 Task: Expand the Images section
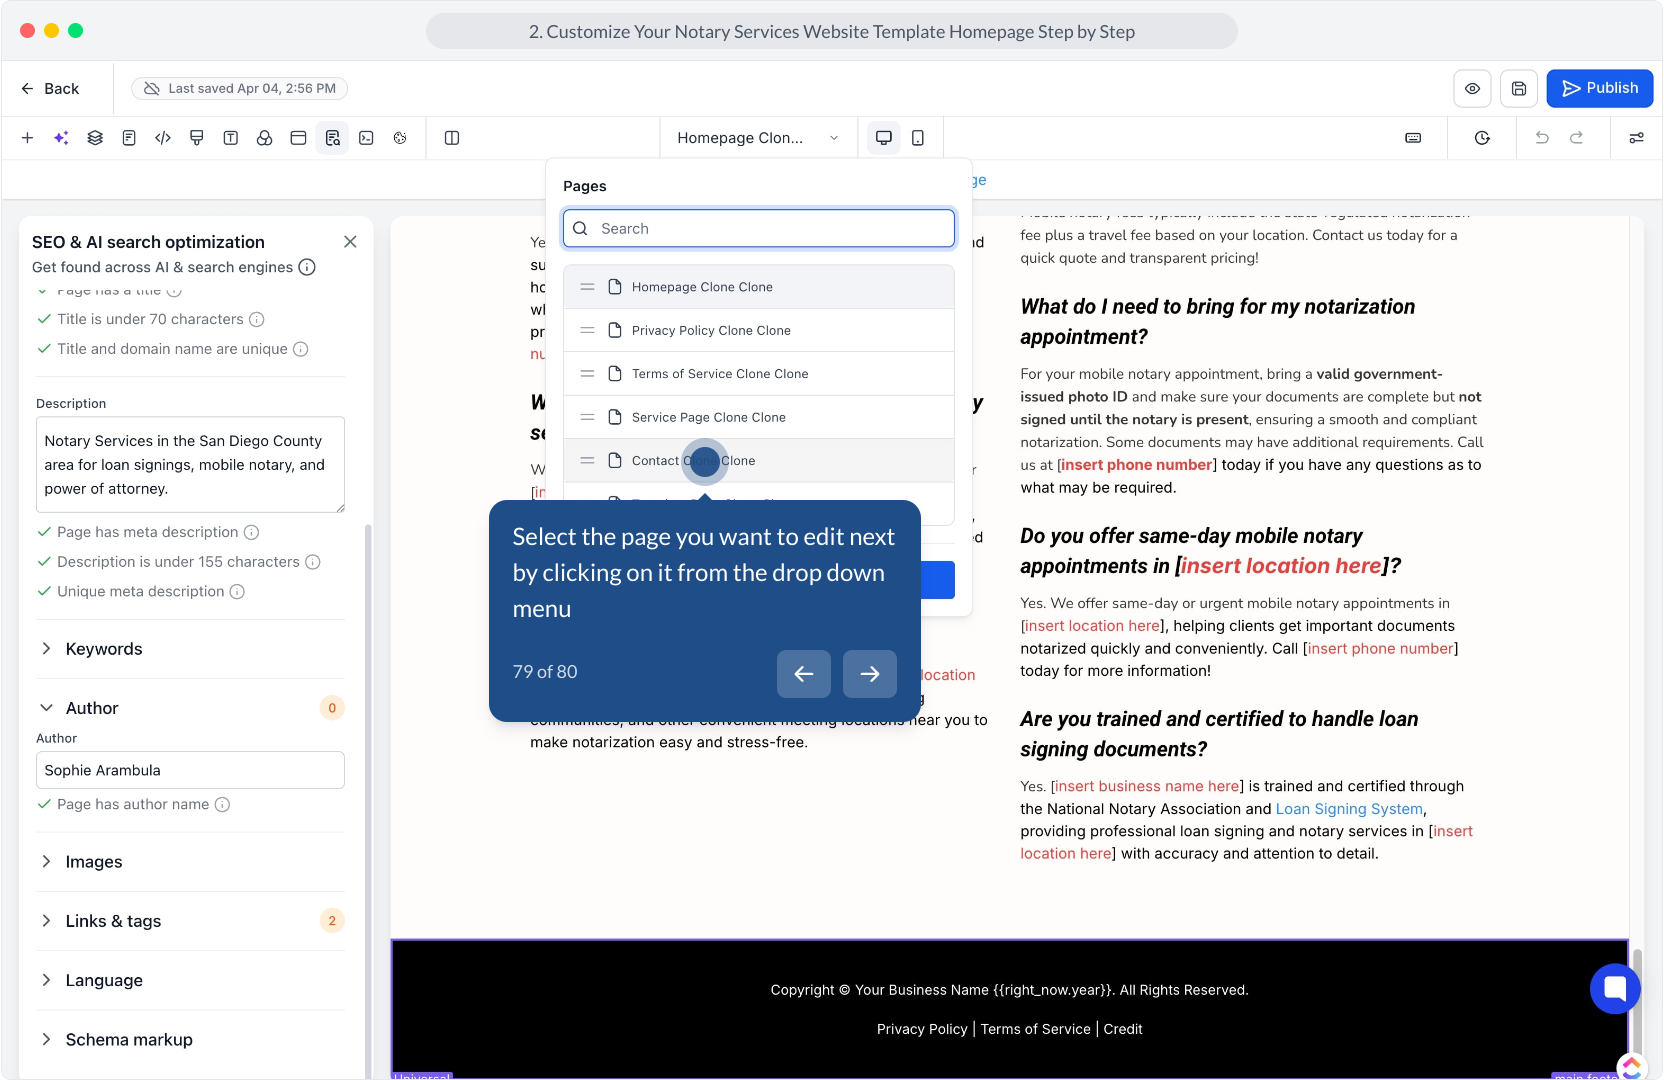click(190, 862)
